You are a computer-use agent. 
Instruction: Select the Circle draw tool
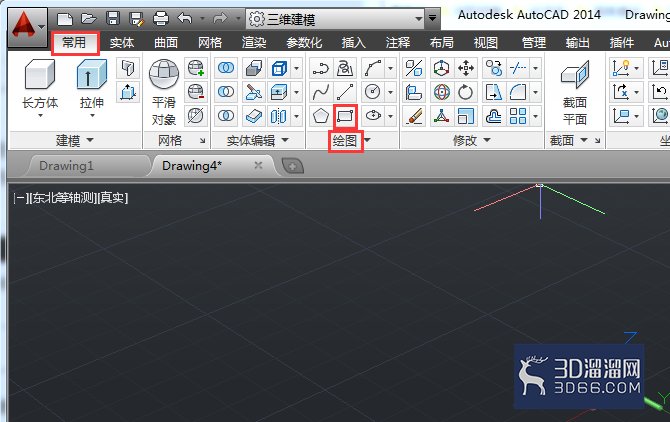(373, 91)
